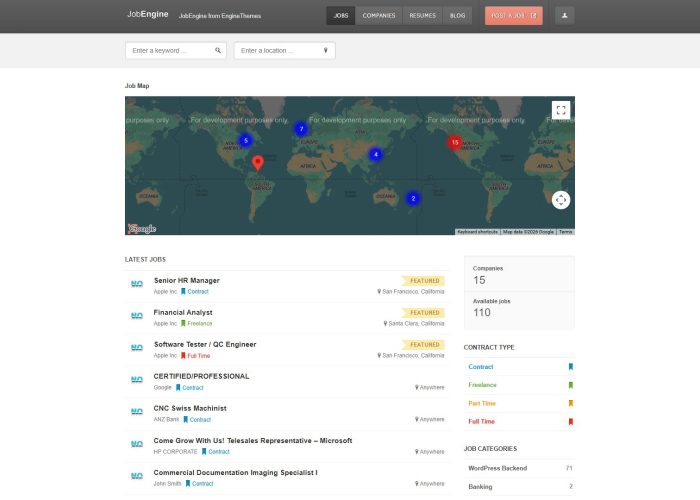Image resolution: width=700 pixels, height=500 pixels.
Task: Click the Available jobs count 110
Action: [482, 312]
